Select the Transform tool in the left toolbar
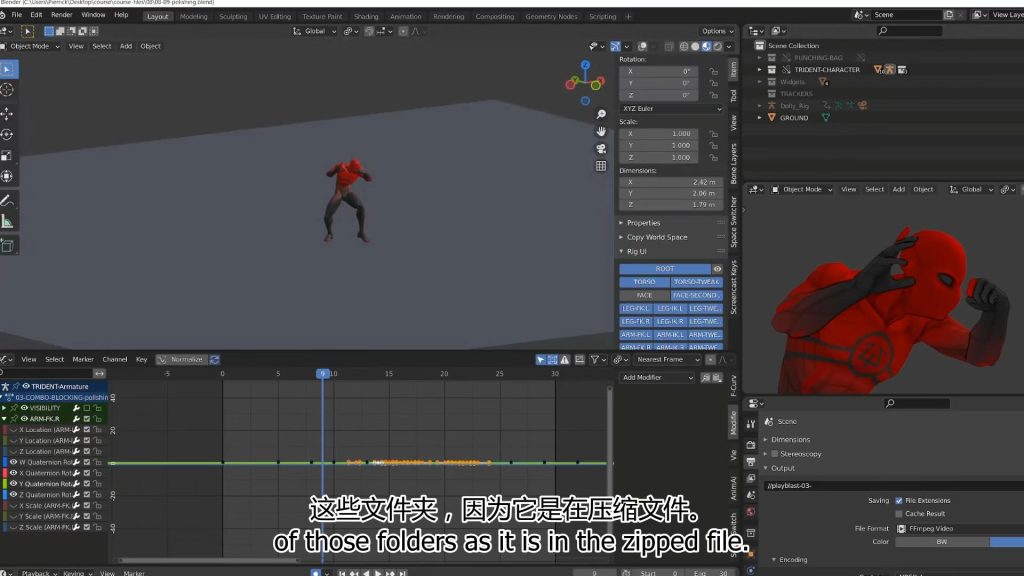Screen dimensions: 1024x576 [7, 176]
